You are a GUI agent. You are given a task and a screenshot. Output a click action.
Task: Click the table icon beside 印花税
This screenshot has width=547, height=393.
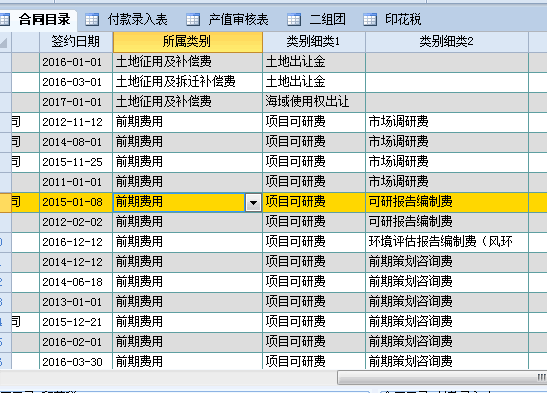tap(370, 20)
